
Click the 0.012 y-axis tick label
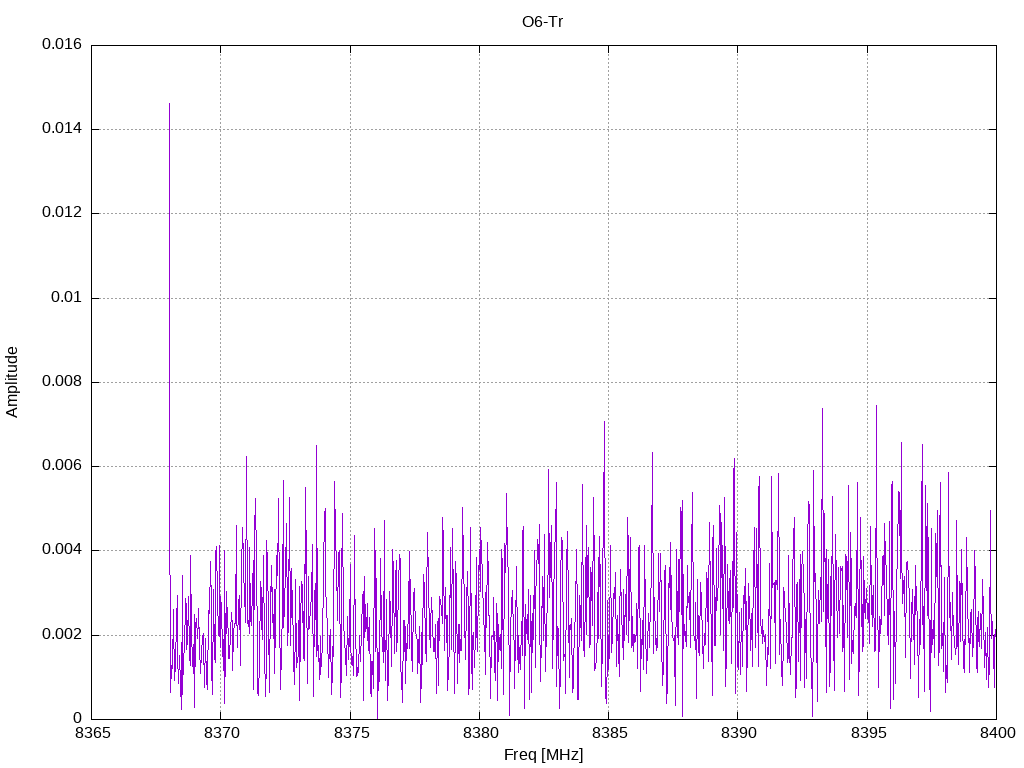[61, 213]
